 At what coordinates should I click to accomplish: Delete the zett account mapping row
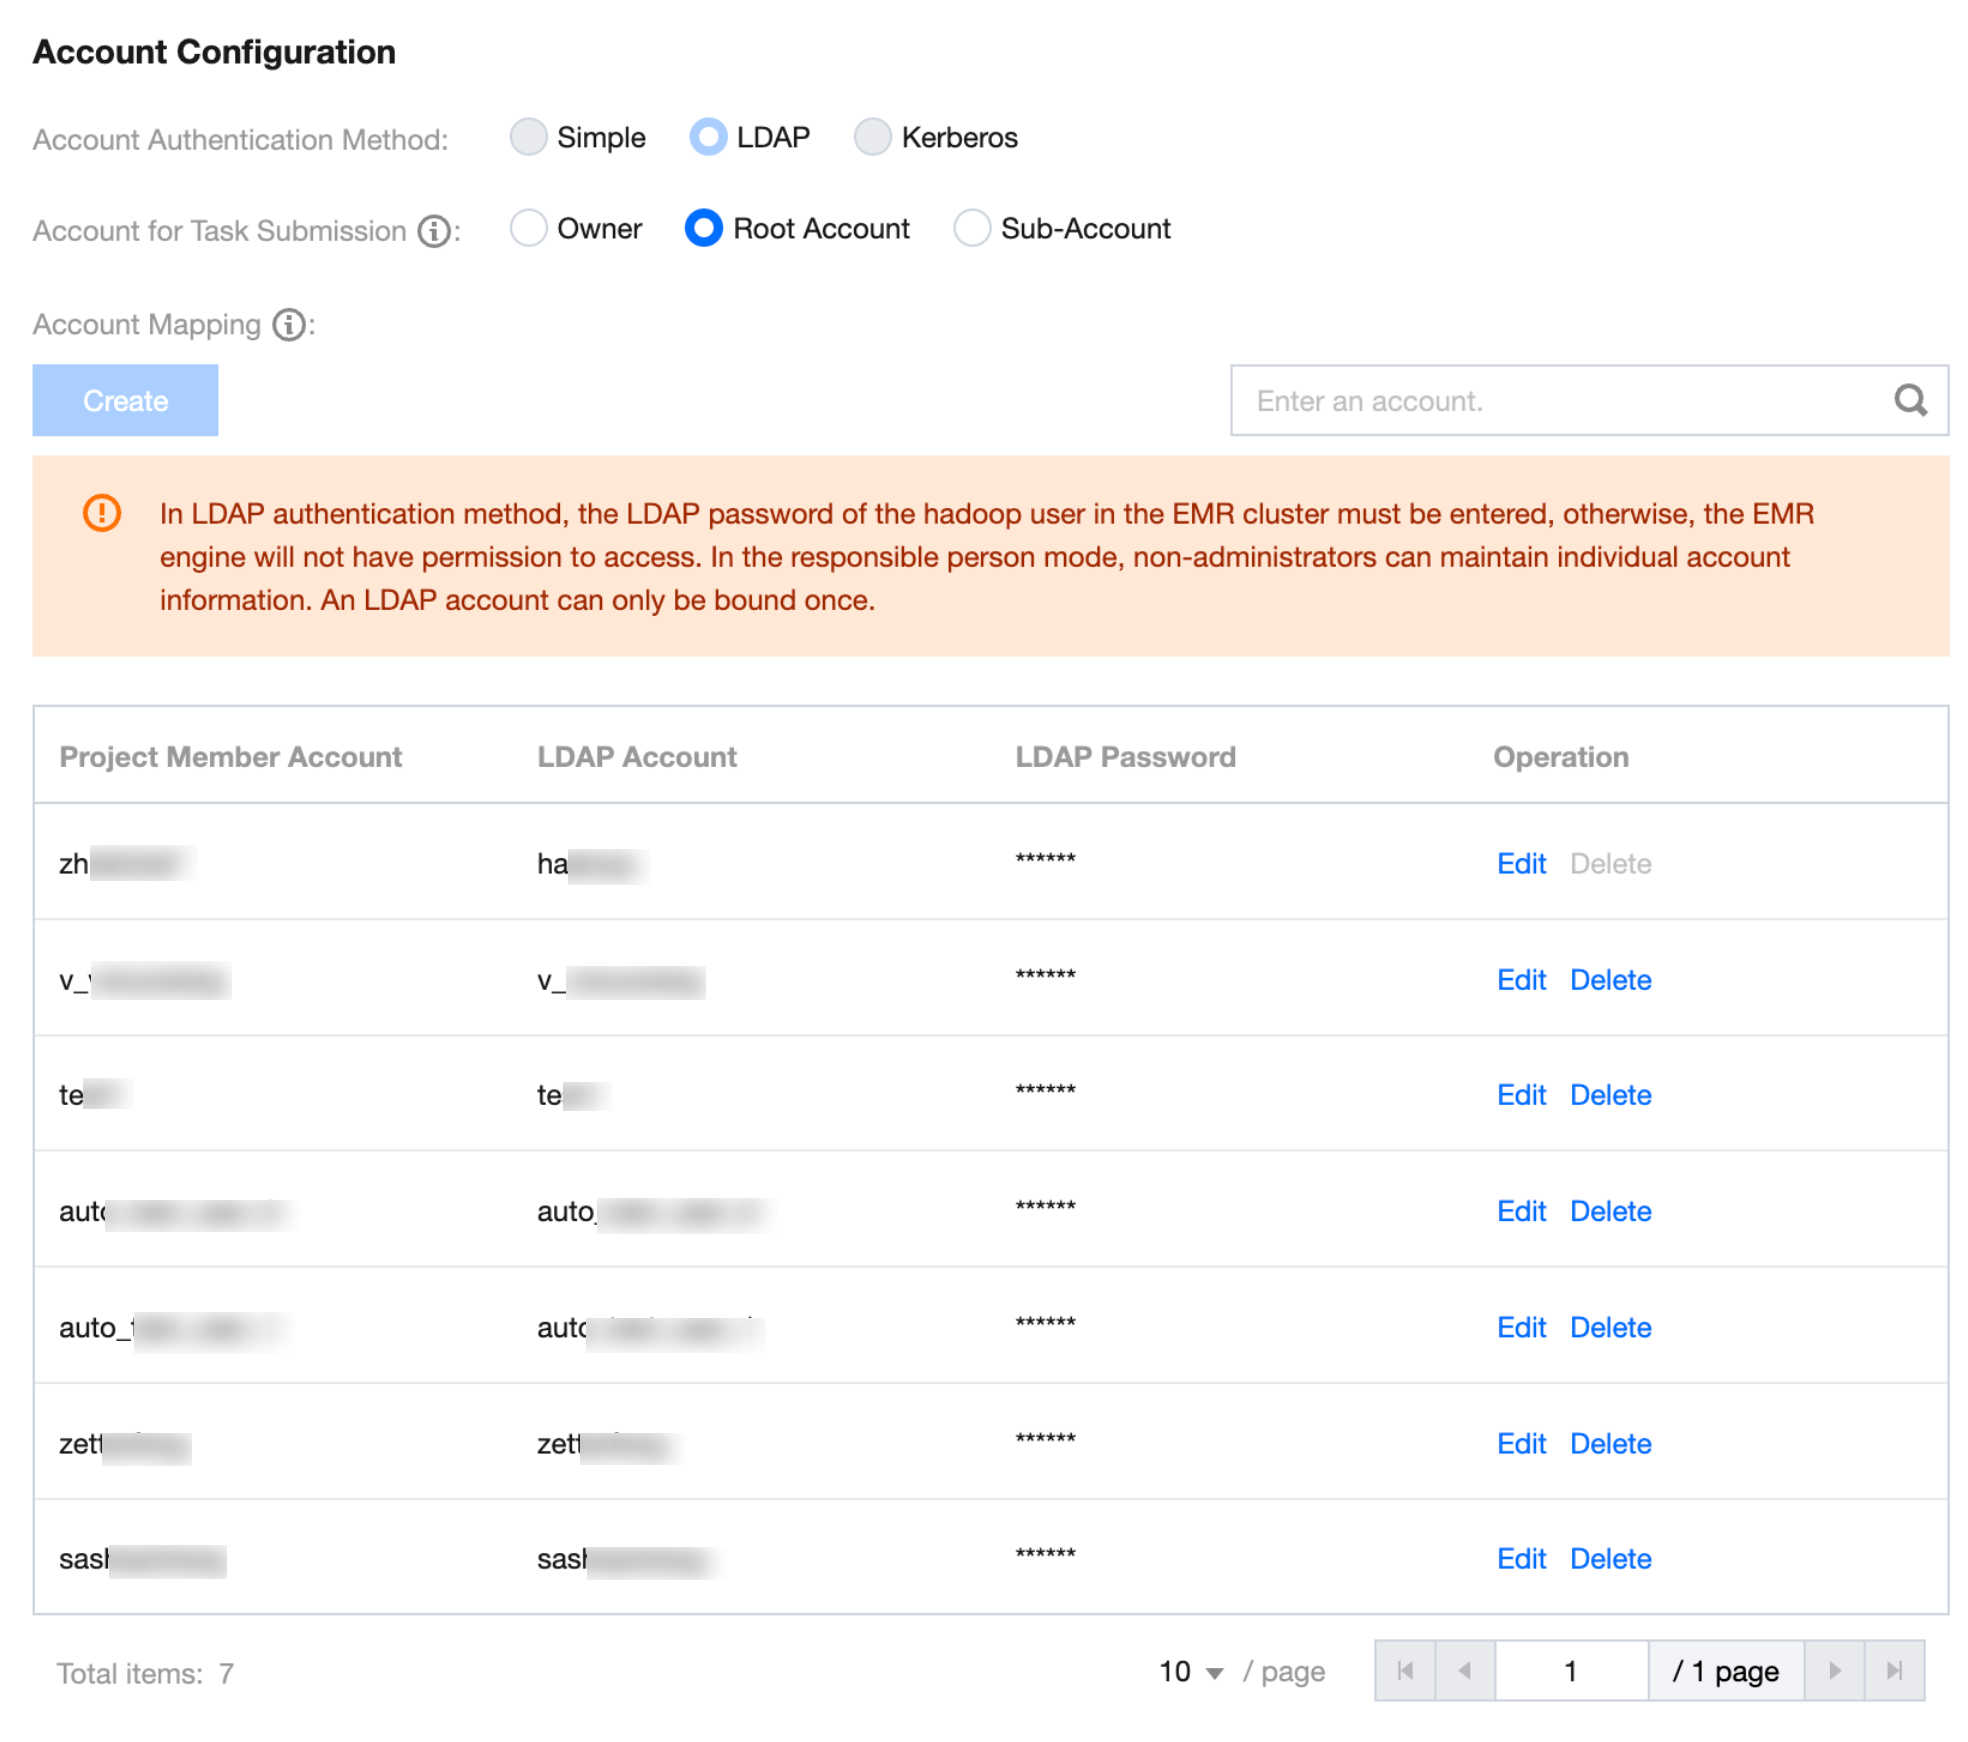[x=1609, y=1443]
